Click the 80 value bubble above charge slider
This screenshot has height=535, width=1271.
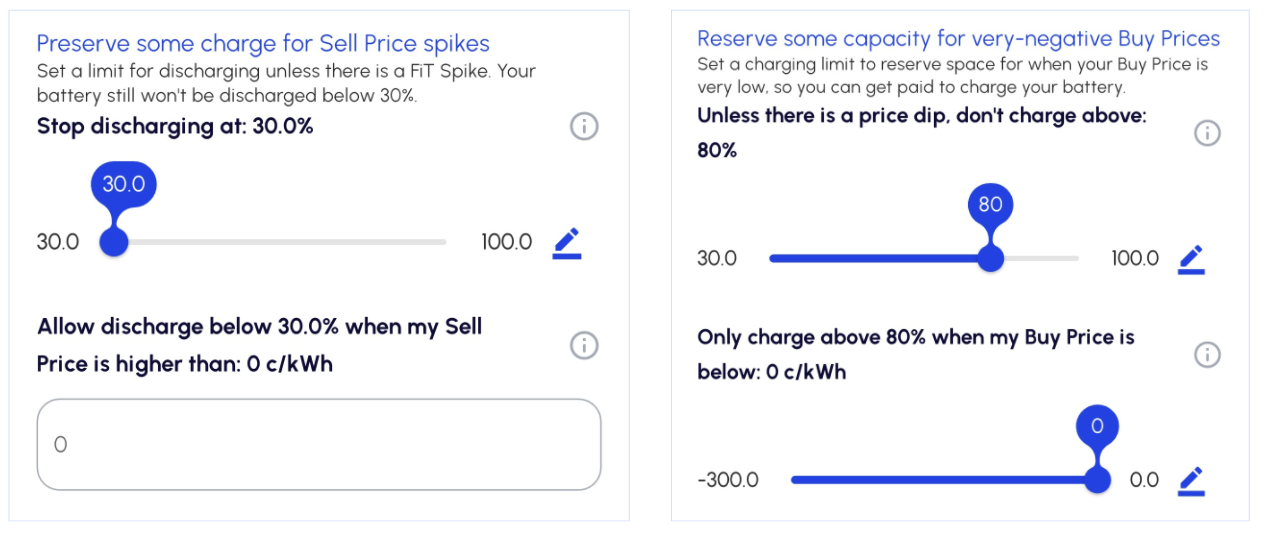[x=990, y=205]
